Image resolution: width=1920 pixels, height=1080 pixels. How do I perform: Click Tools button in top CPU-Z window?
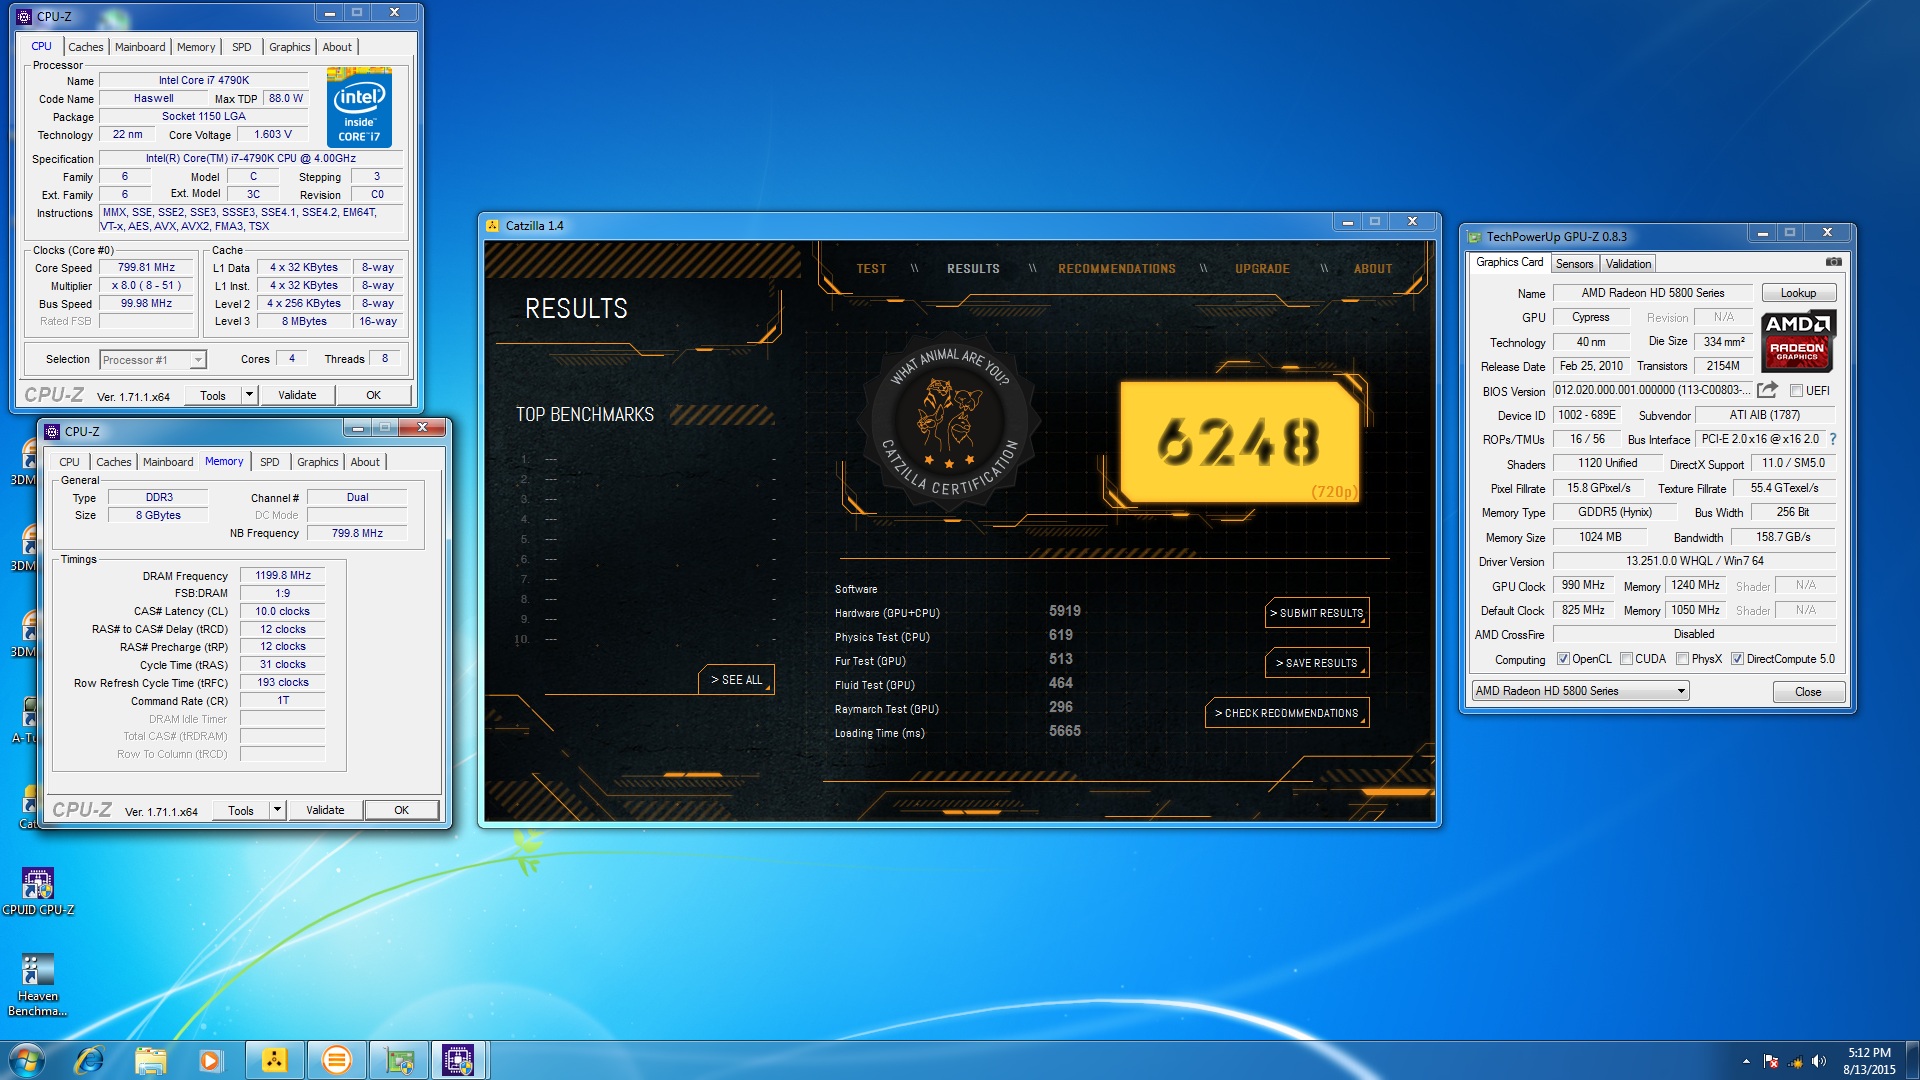click(213, 395)
